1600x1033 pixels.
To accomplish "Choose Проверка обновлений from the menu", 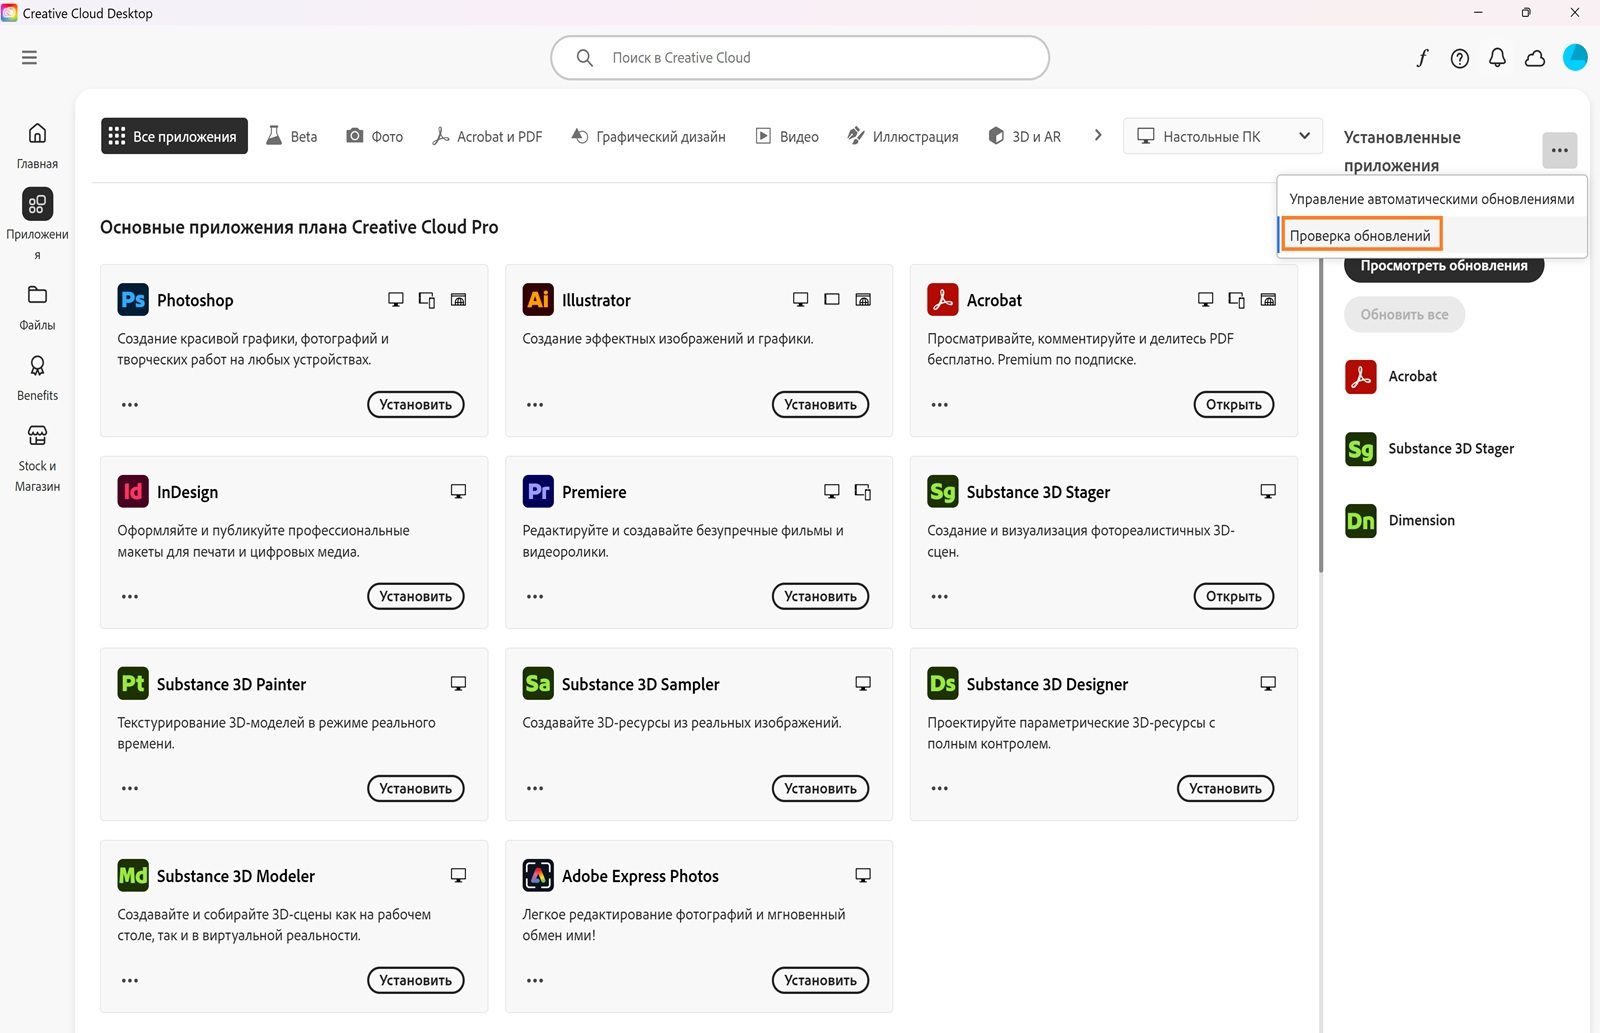I will (x=1360, y=236).
